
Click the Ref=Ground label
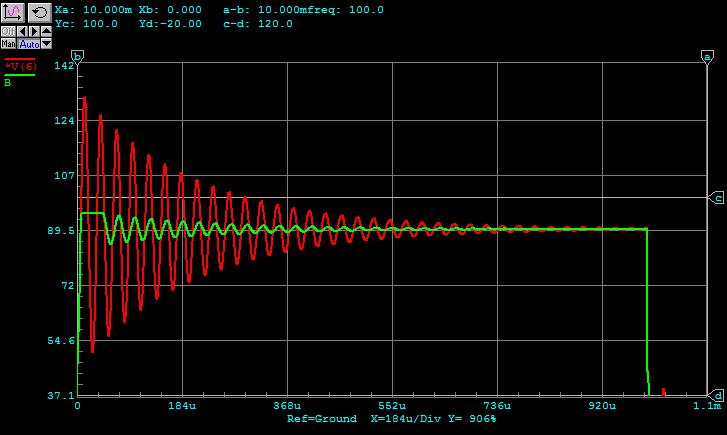[322, 418]
